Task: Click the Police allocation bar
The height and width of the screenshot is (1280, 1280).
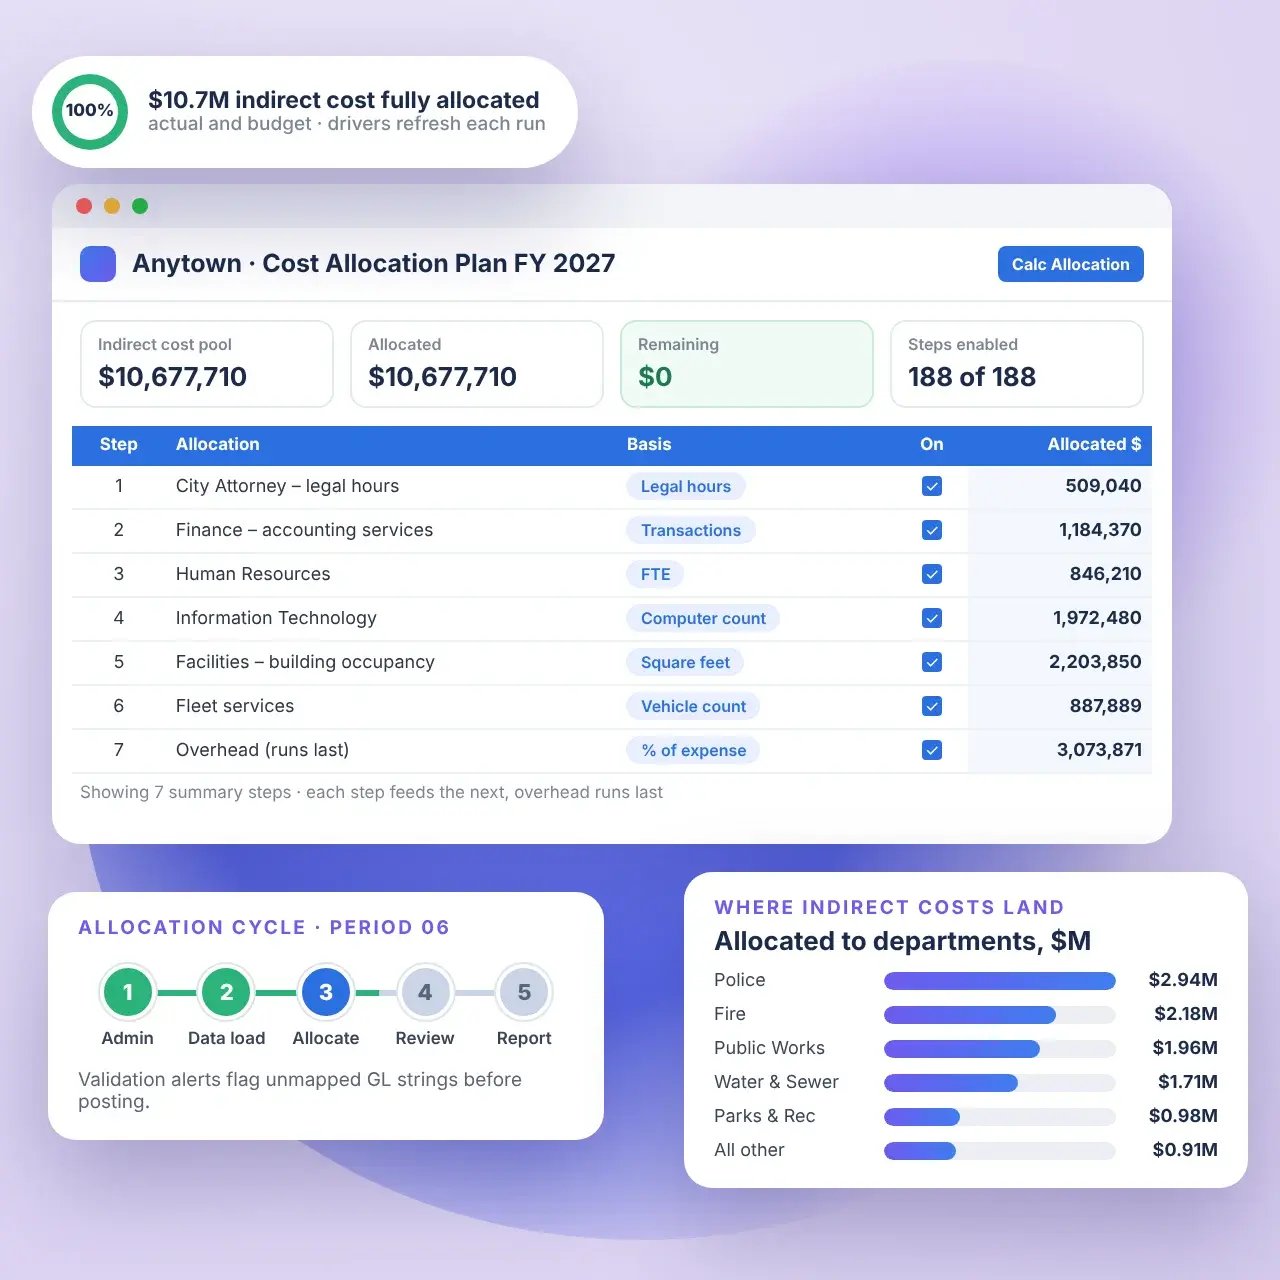Action: (x=1000, y=981)
